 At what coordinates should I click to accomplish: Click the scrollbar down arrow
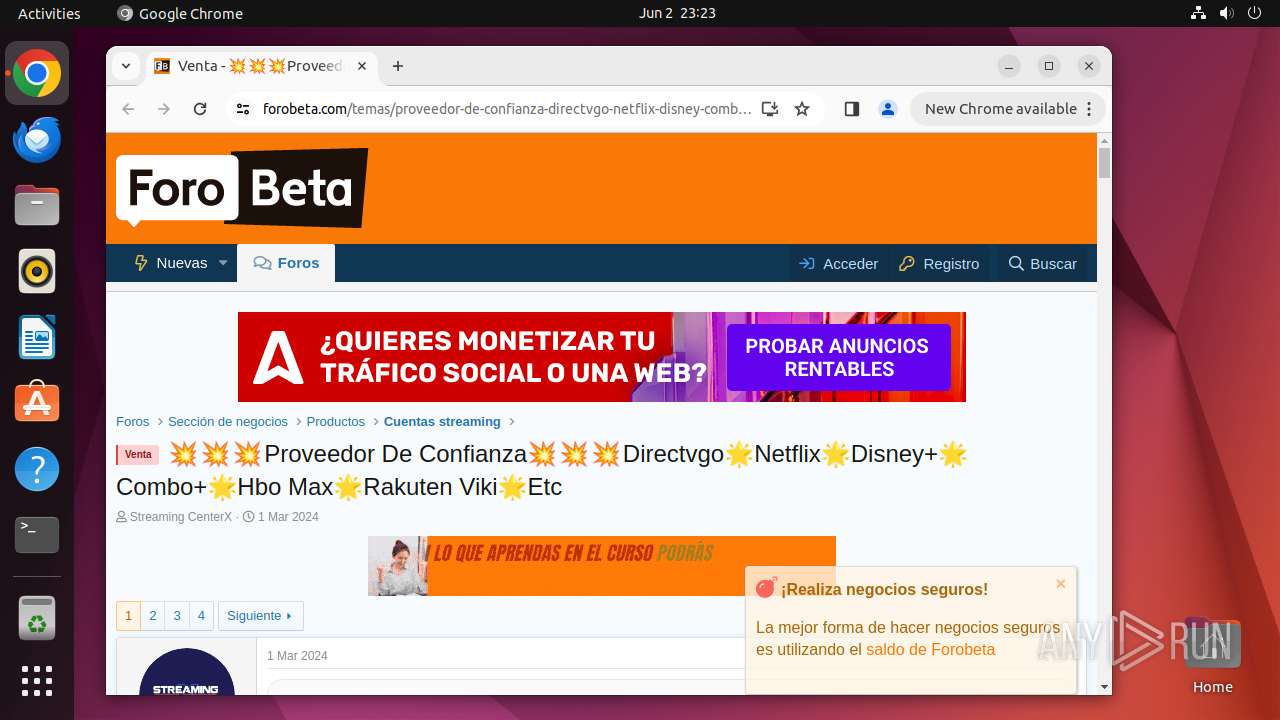click(x=1104, y=687)
